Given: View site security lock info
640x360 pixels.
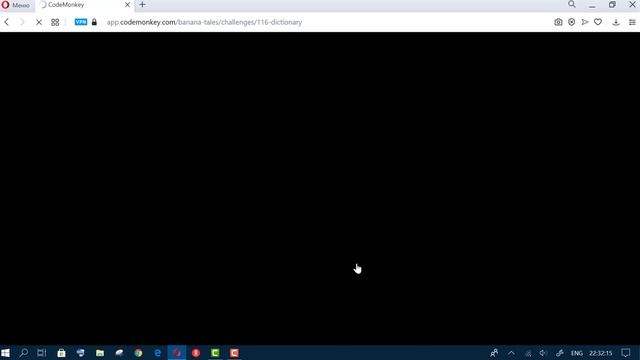Looking at the screenshot, I should coord(94,22).
